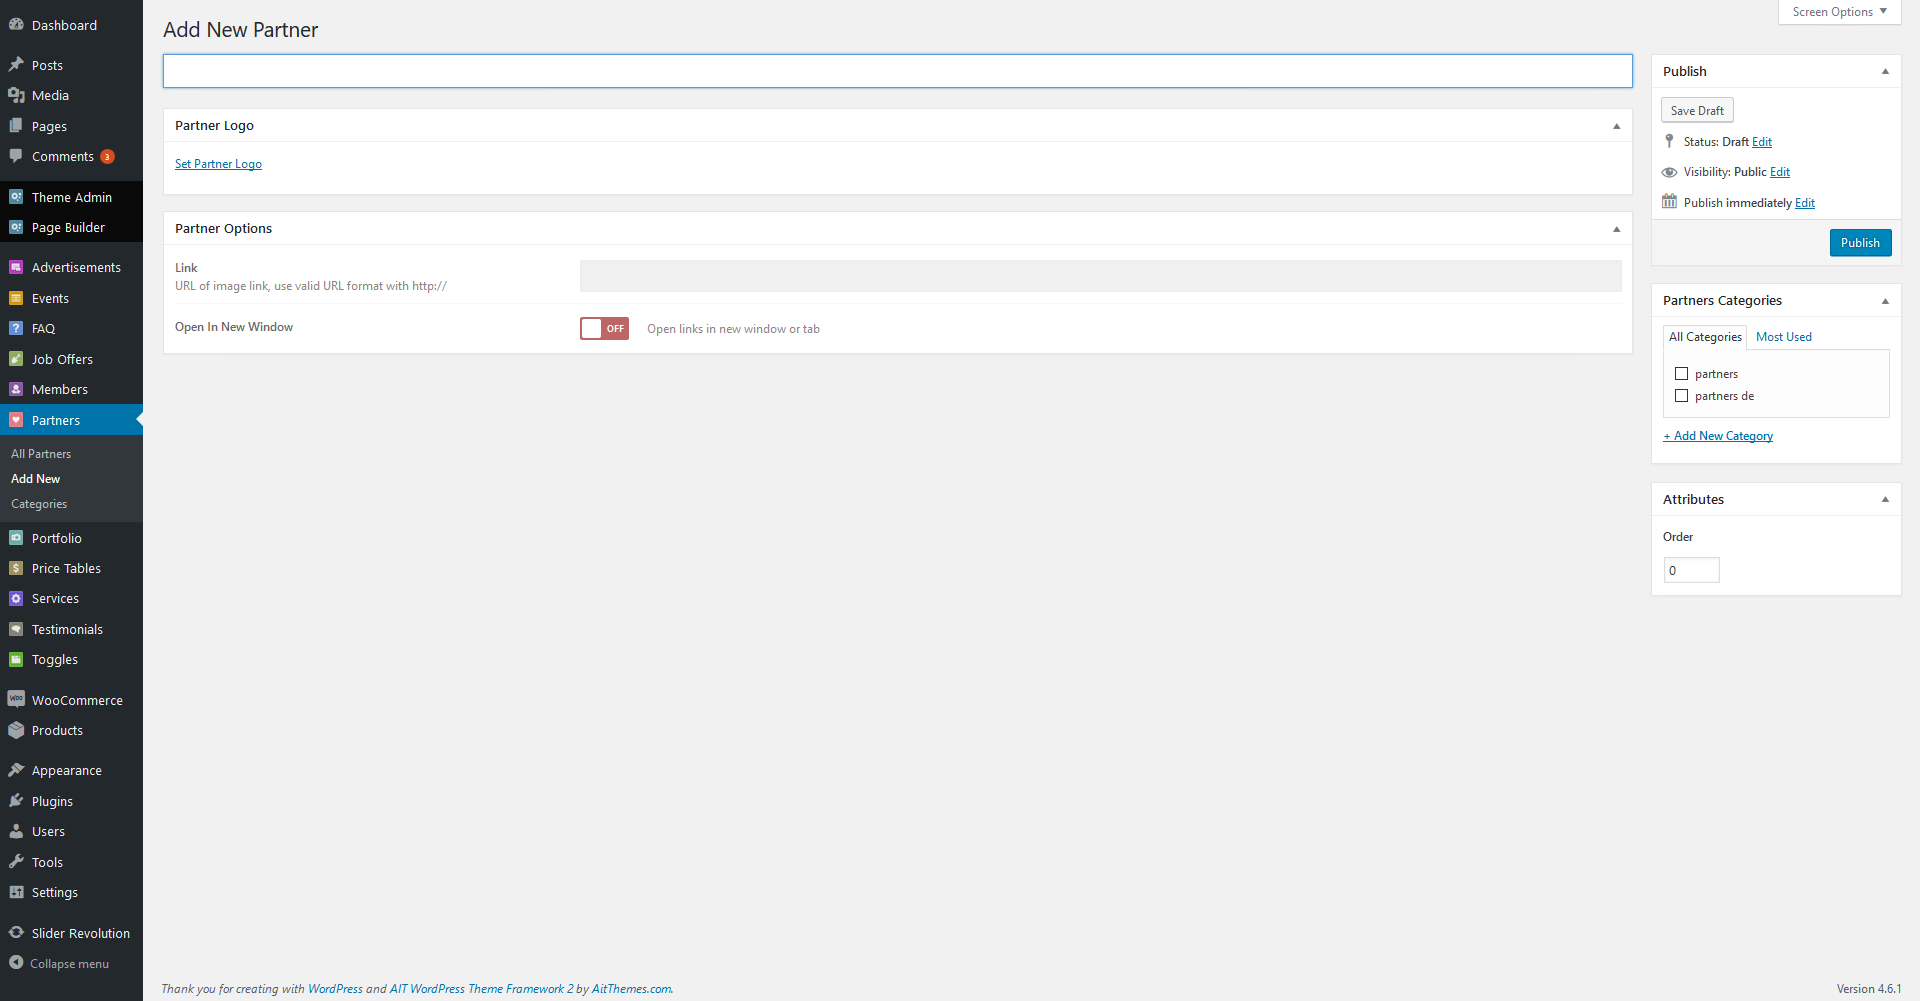Click the Advertisements icon

coord(16,267)
